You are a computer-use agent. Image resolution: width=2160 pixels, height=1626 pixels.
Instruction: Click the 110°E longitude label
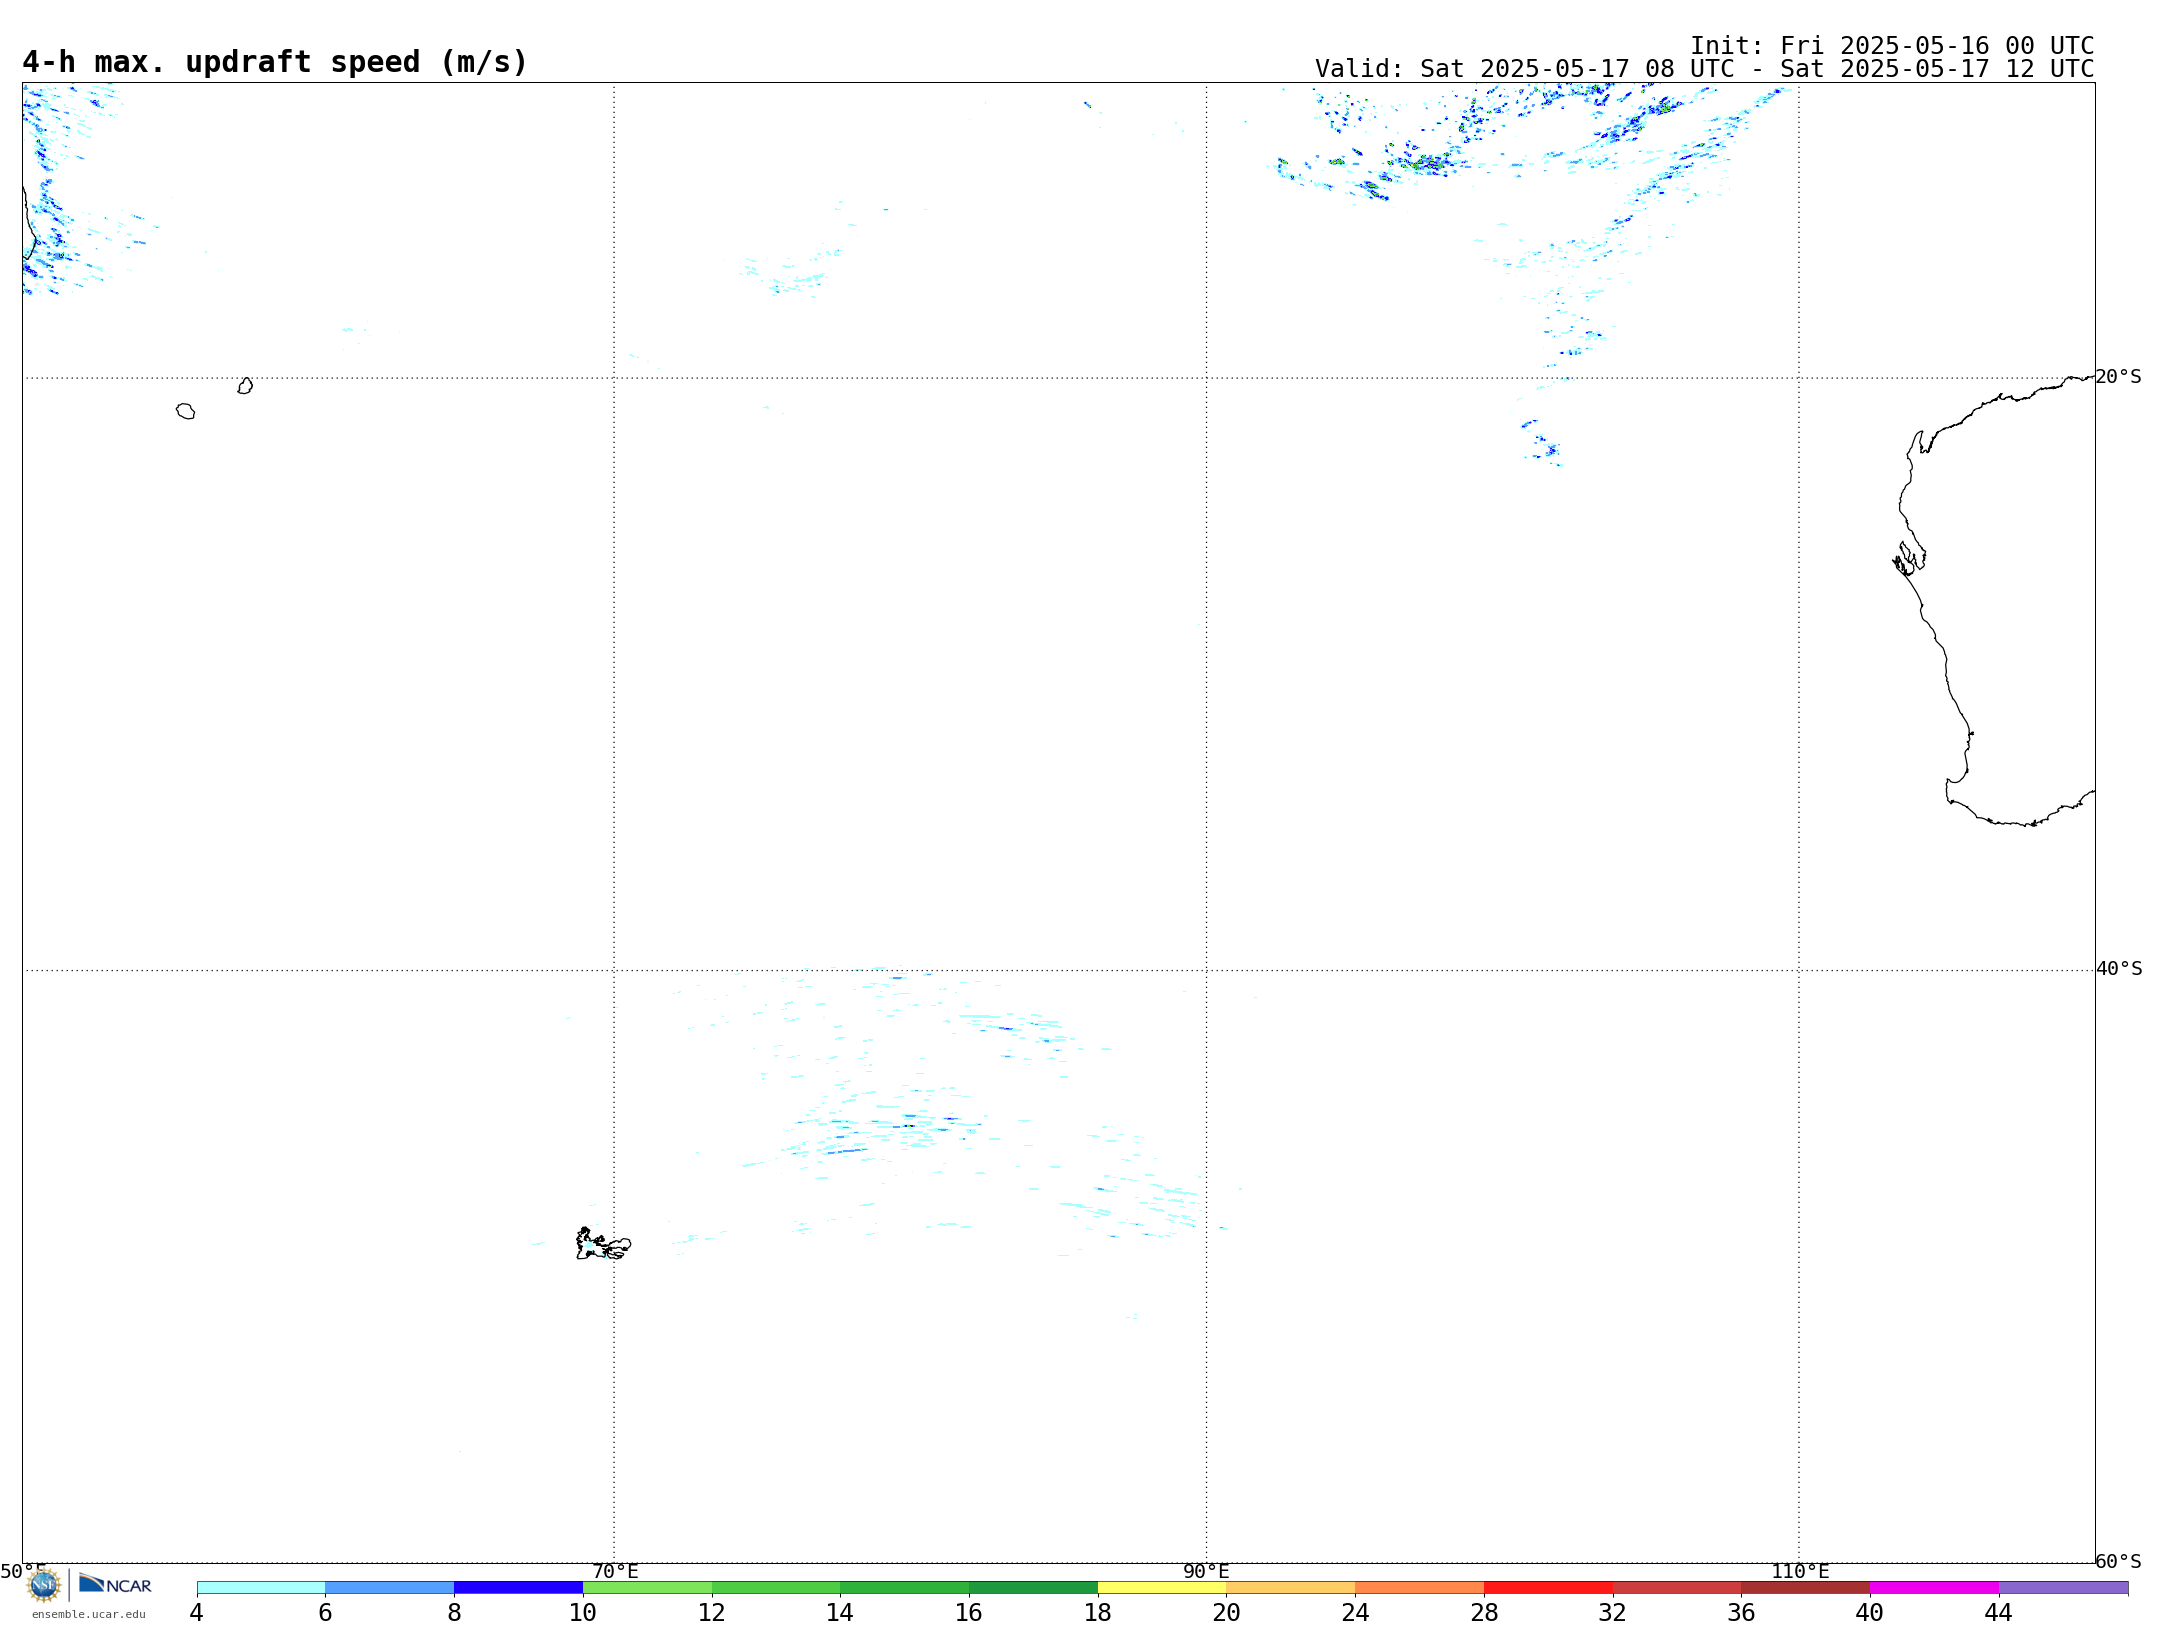tap(1800, 1572)
